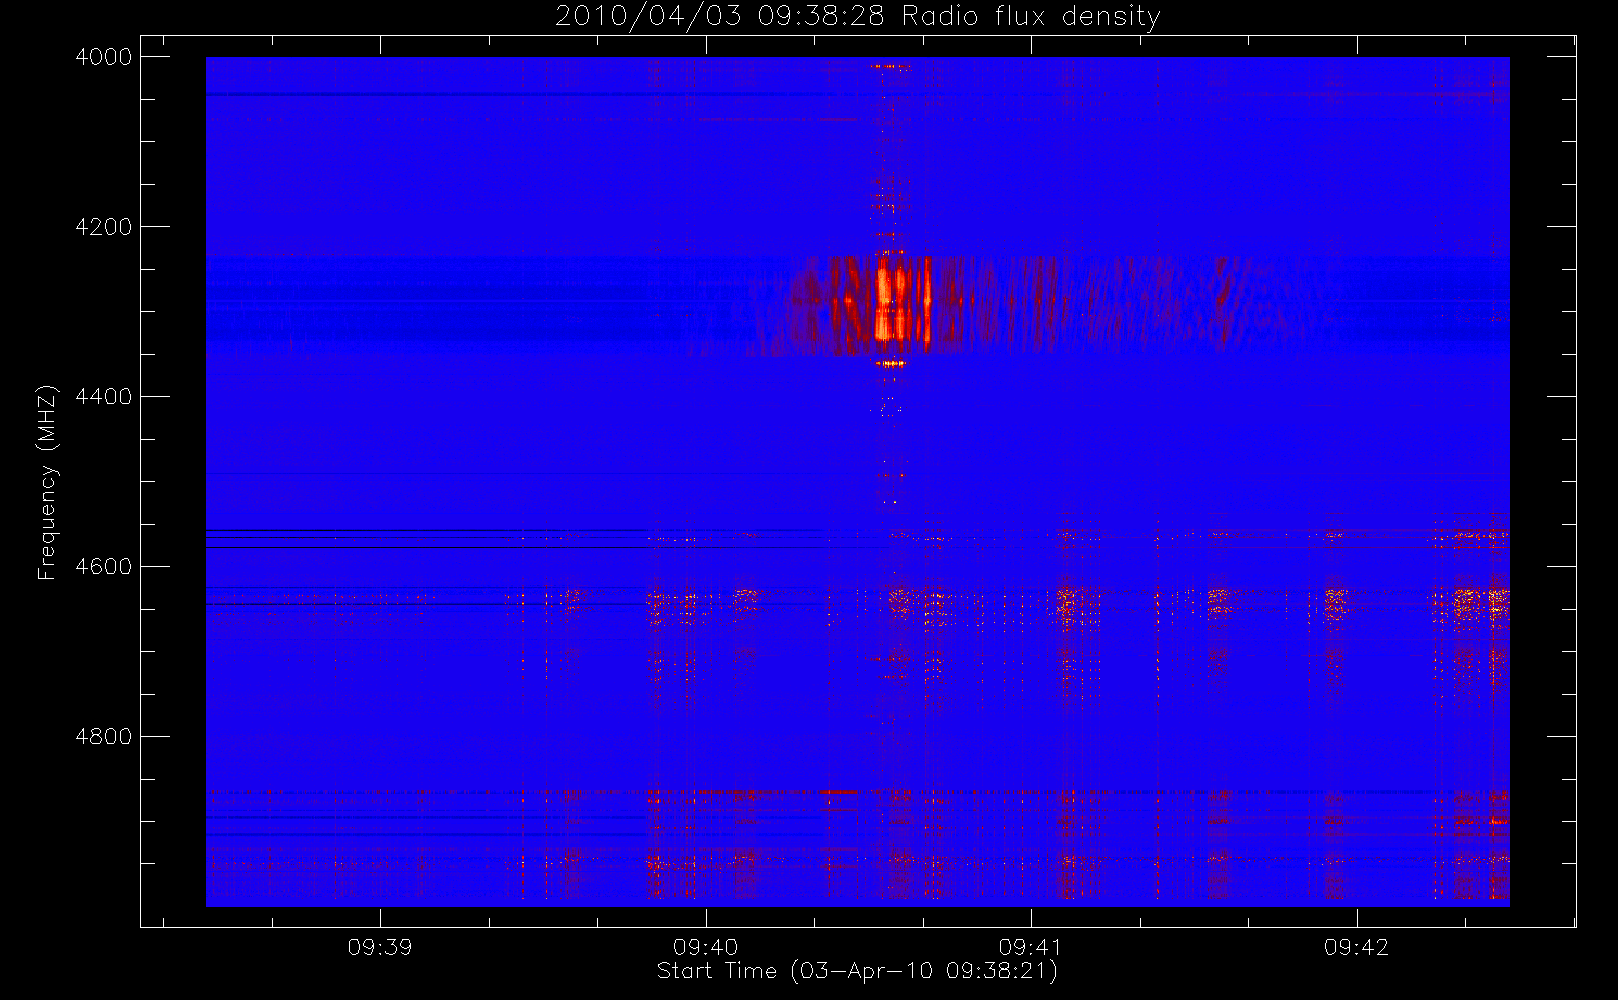Click the 09:42 time tick label

tap(1357, 947)
